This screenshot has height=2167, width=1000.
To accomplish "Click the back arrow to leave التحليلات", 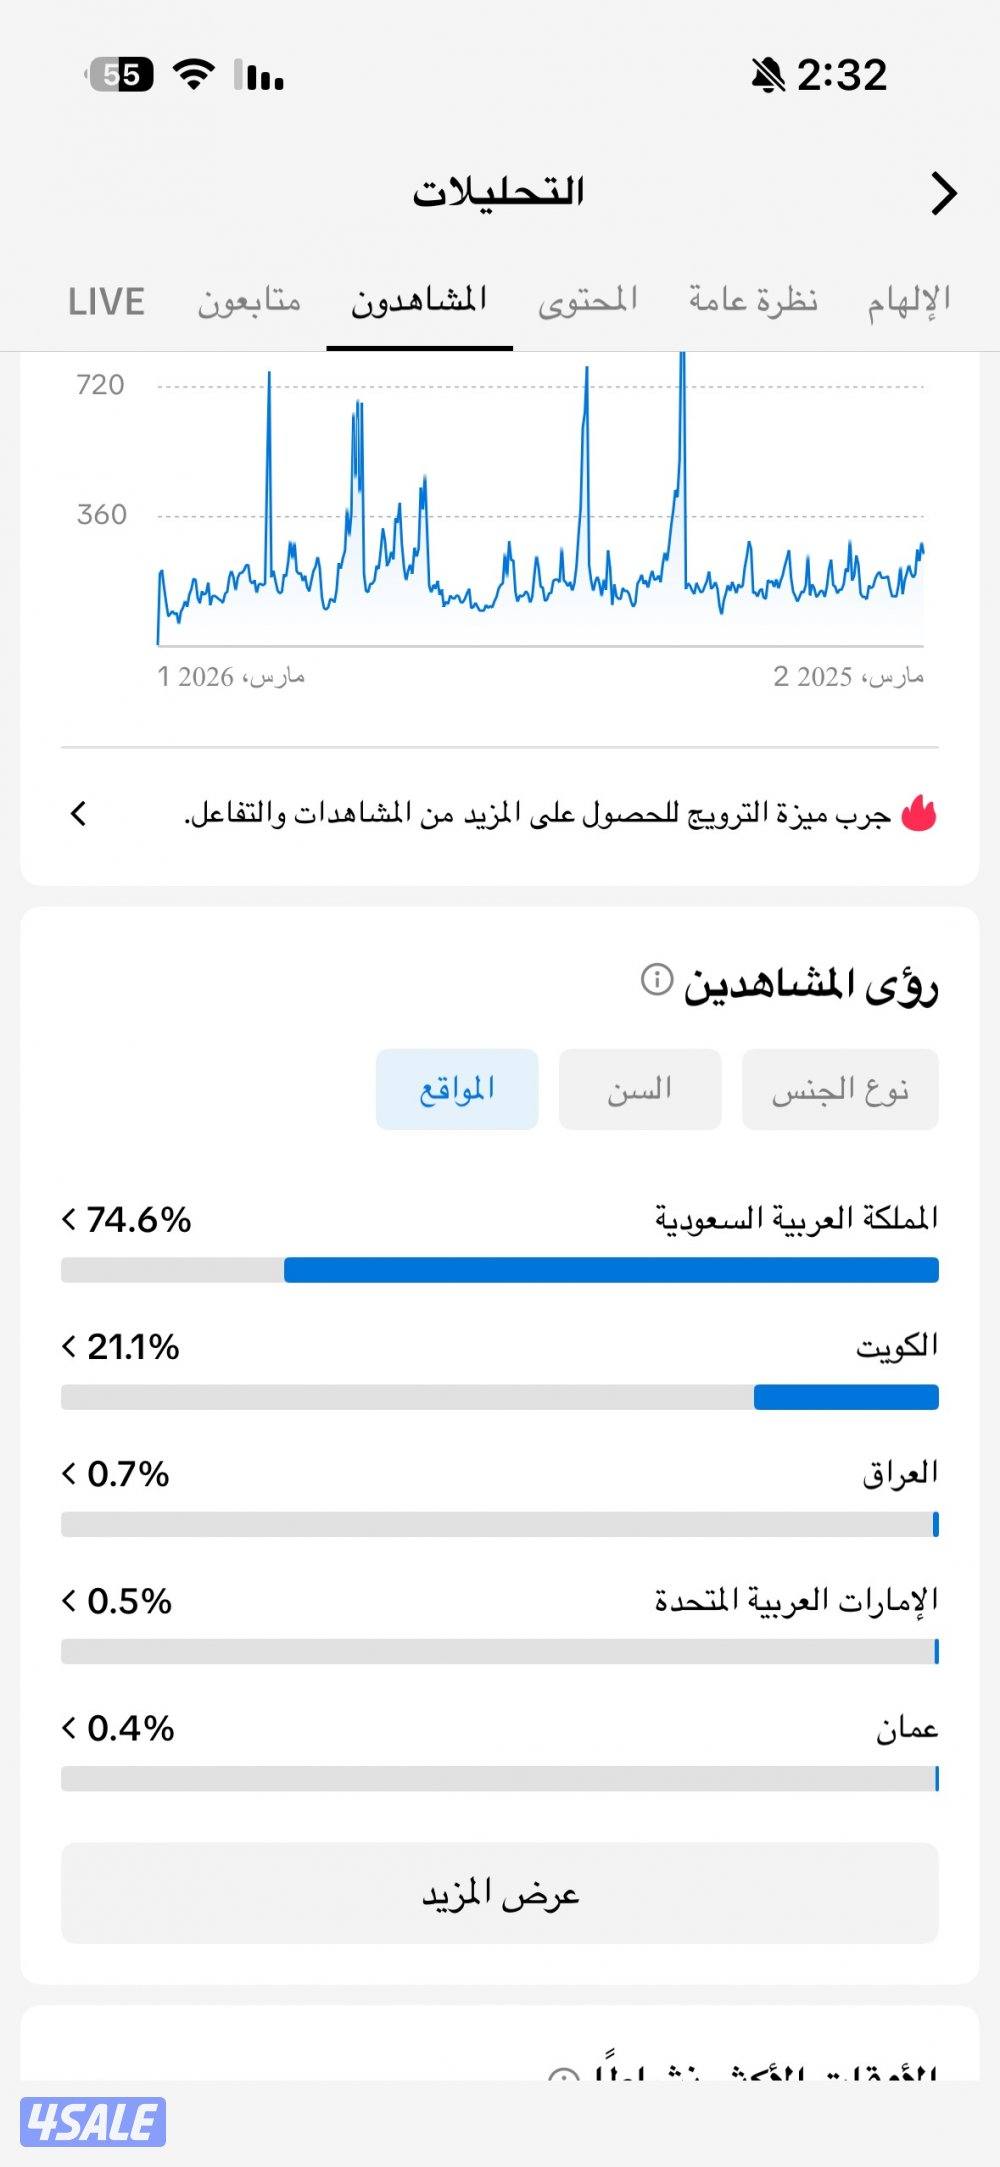I will [x=944, y=191].
